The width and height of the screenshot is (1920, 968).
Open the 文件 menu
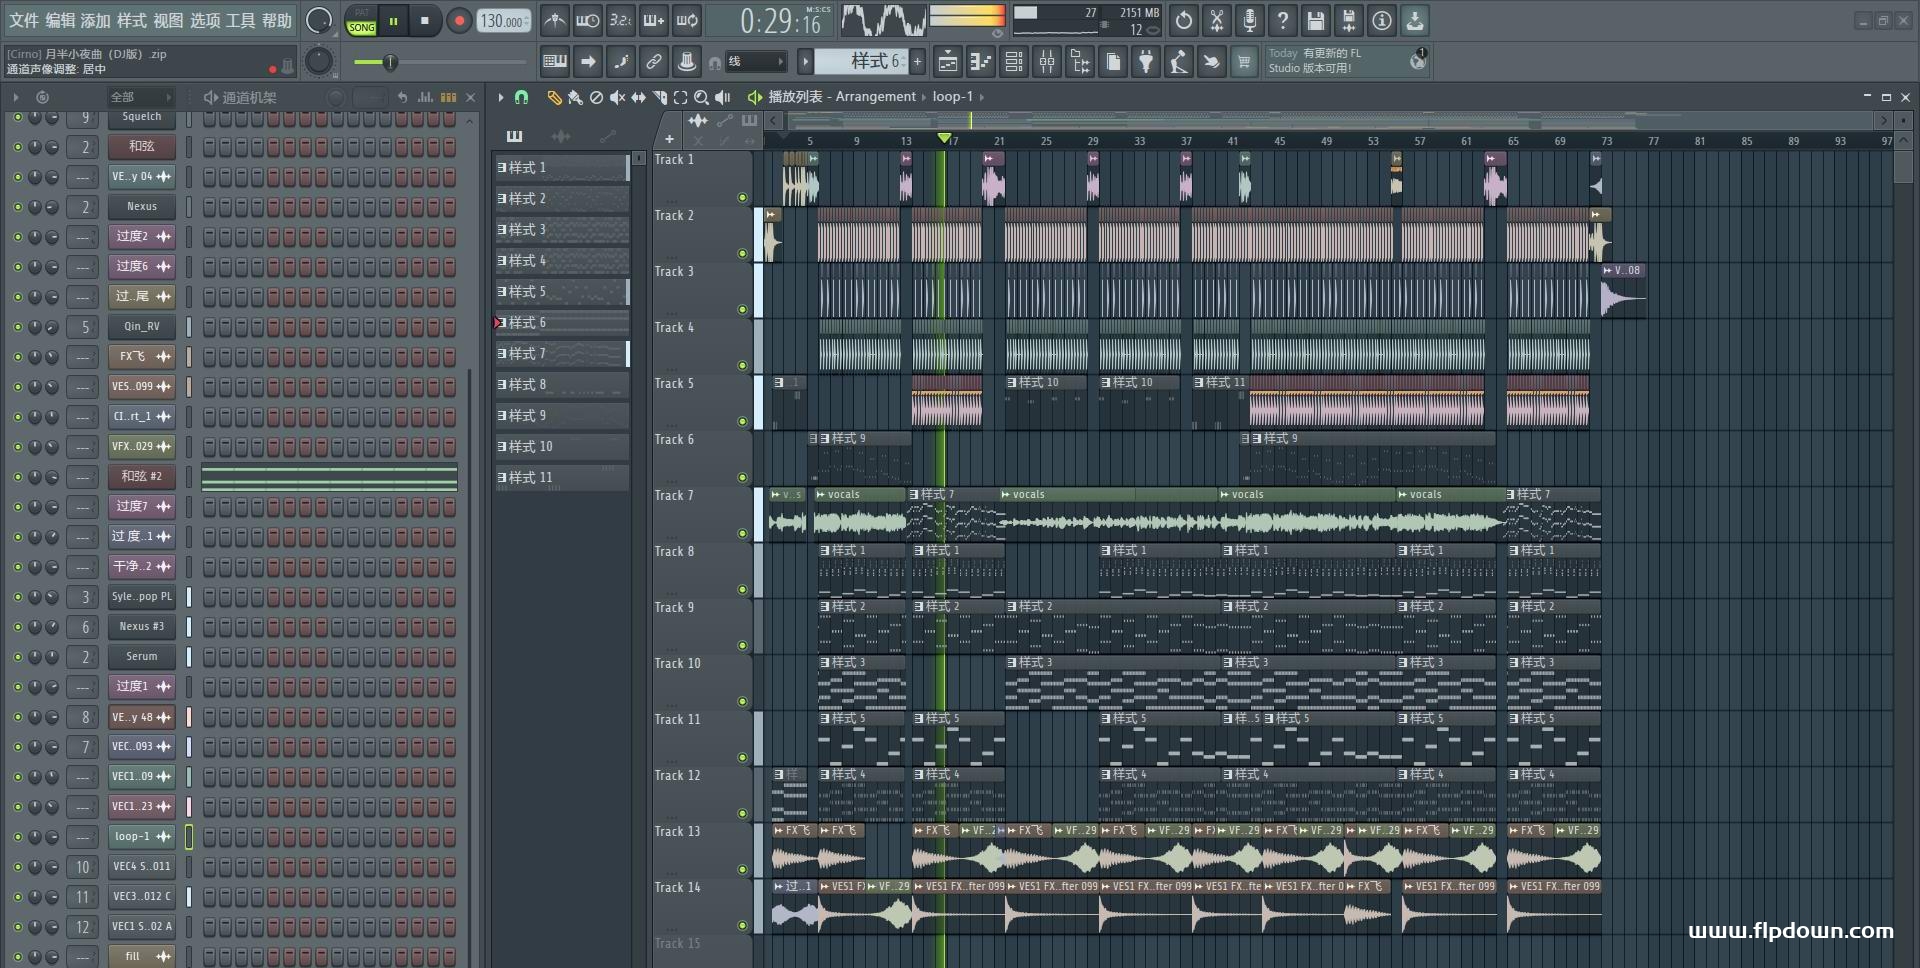tap(24, 20)
